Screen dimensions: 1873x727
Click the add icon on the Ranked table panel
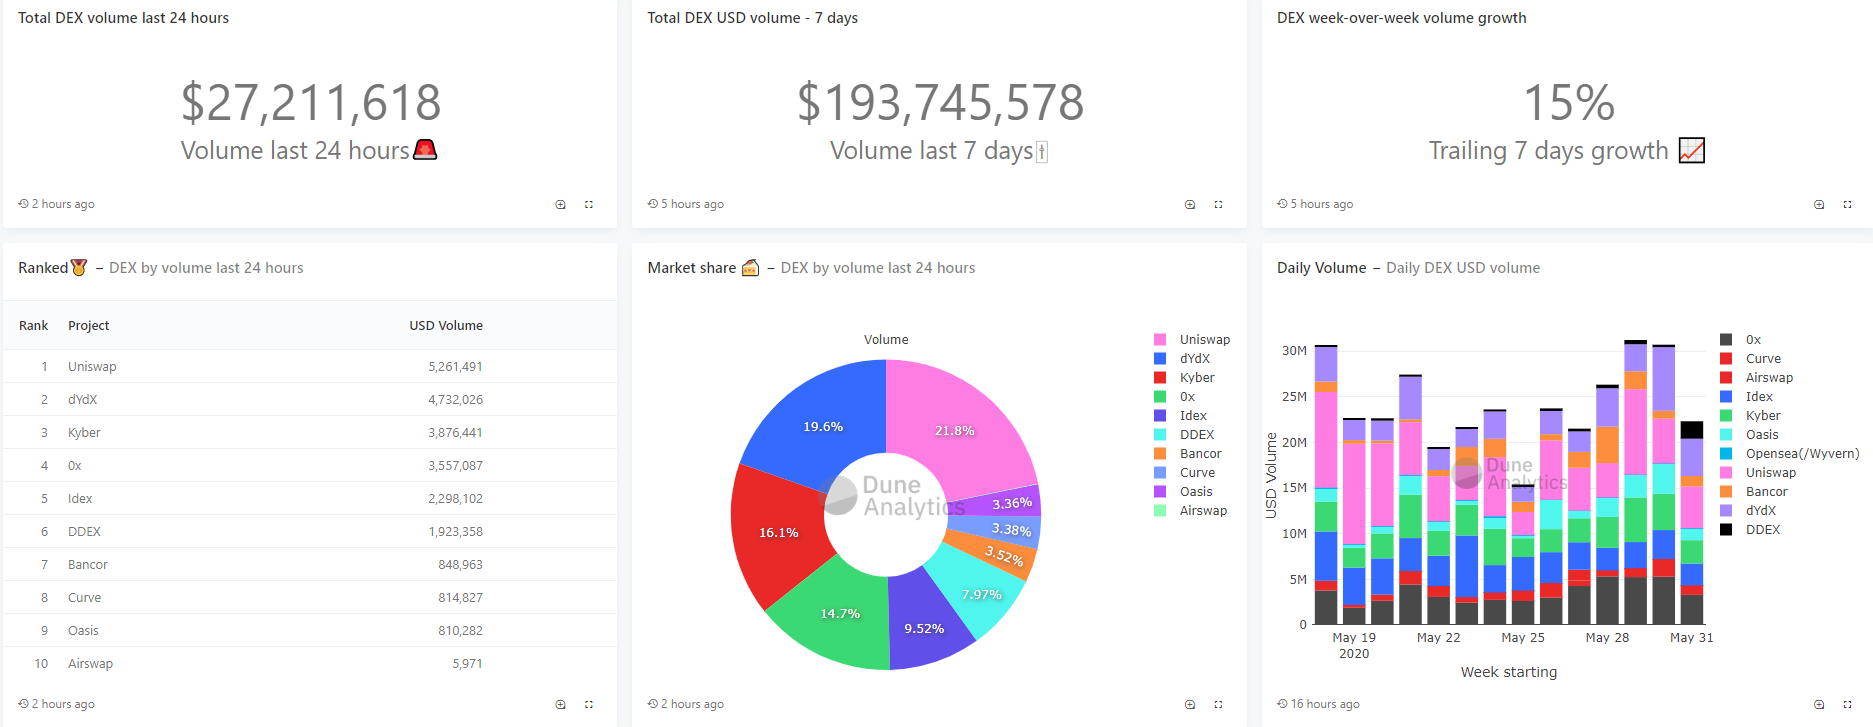pyautogui.click(x=561, y=704)
